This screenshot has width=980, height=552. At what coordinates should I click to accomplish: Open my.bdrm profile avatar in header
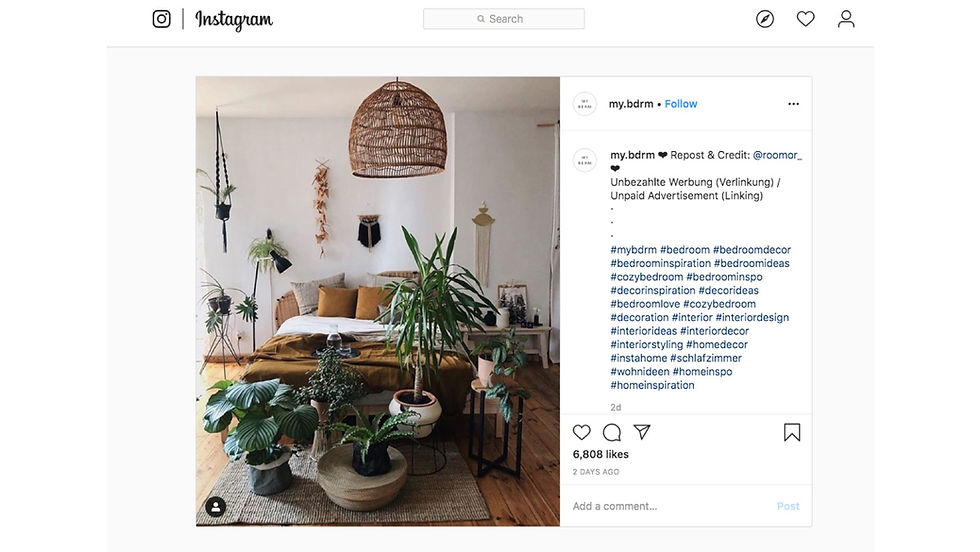pyautogui.click(x=585, y=104)
